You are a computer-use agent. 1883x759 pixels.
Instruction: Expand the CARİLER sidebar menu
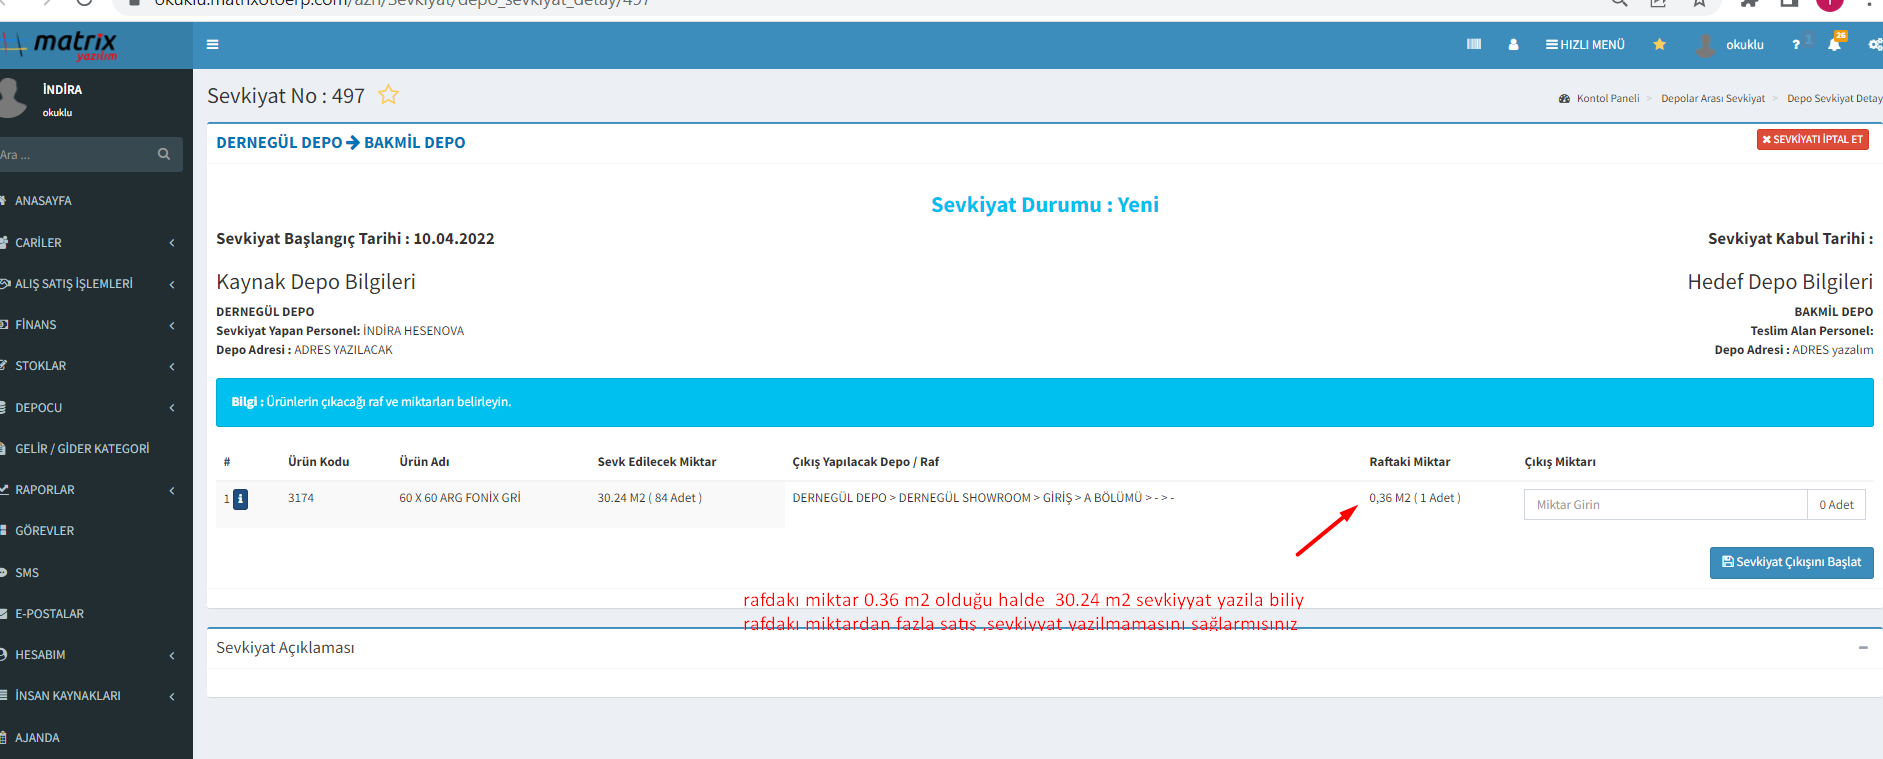90,243
